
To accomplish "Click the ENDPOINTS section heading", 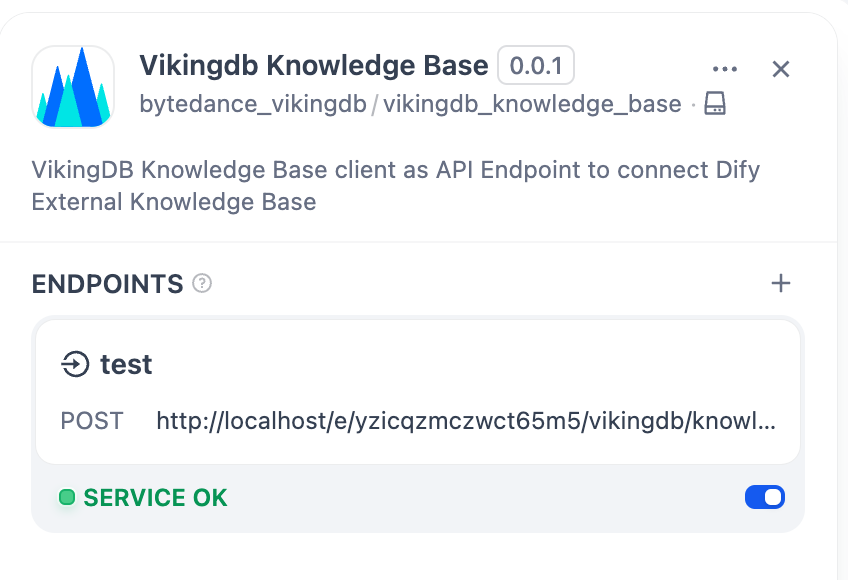I will [x=108, y=284].
